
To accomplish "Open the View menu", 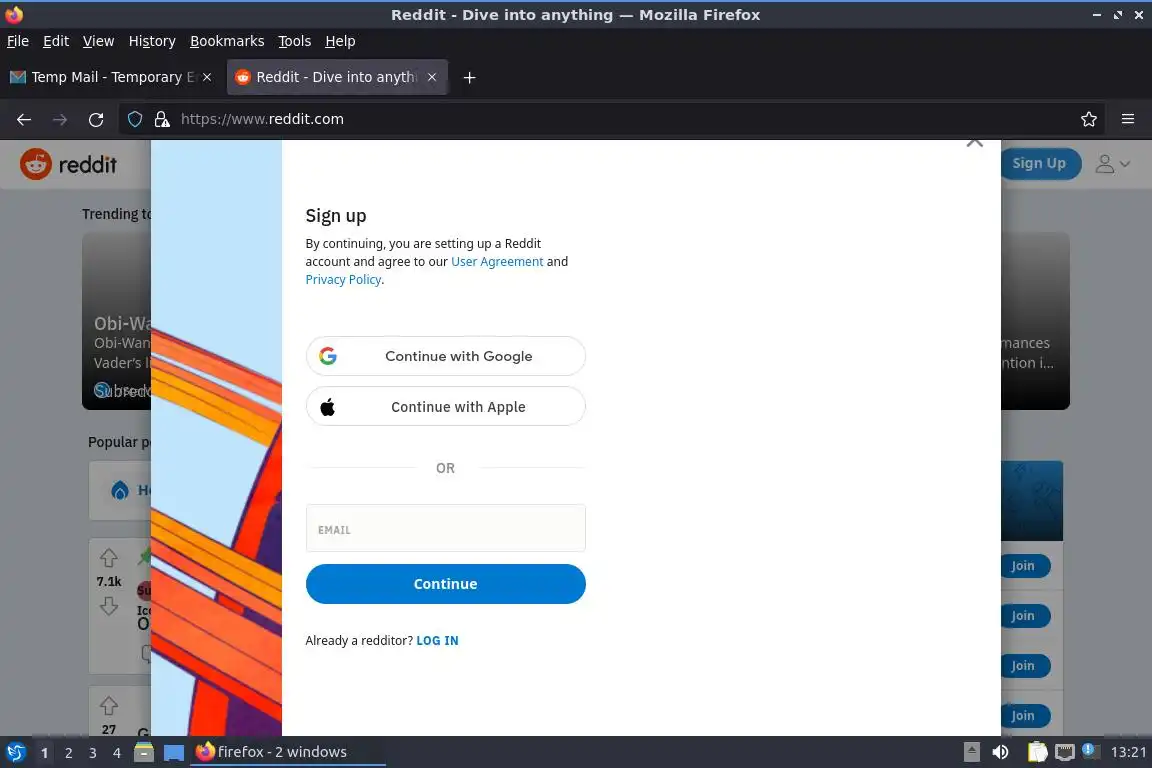I will pos(98,41).
